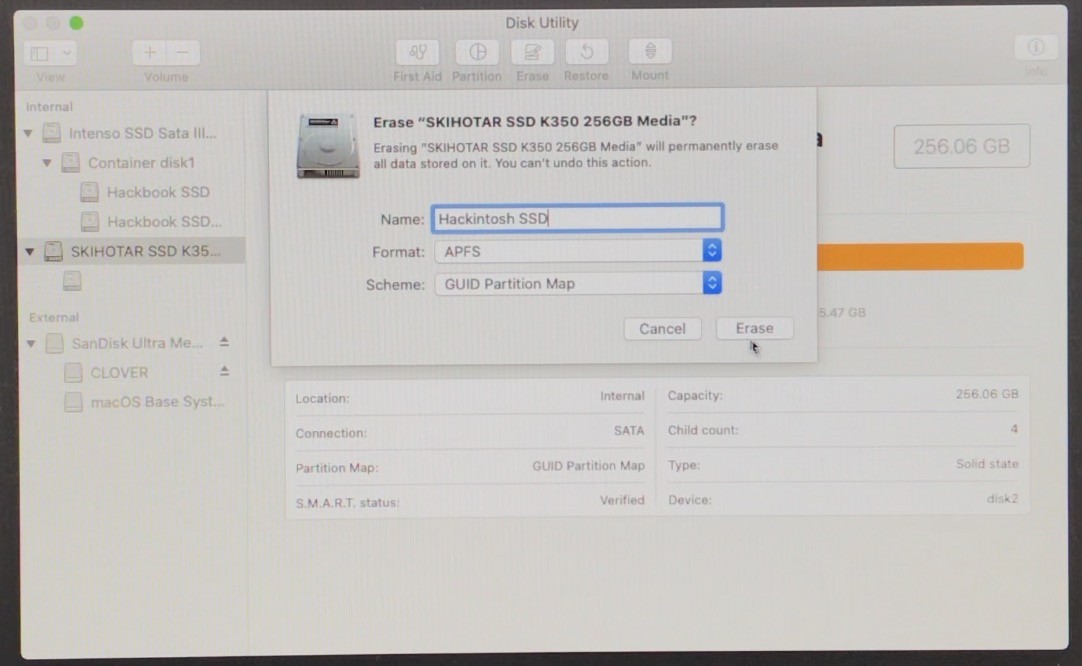Click the green zoom window button
Image resolution: width=1082 pixels, height=666 pixels.
[77, 23]
